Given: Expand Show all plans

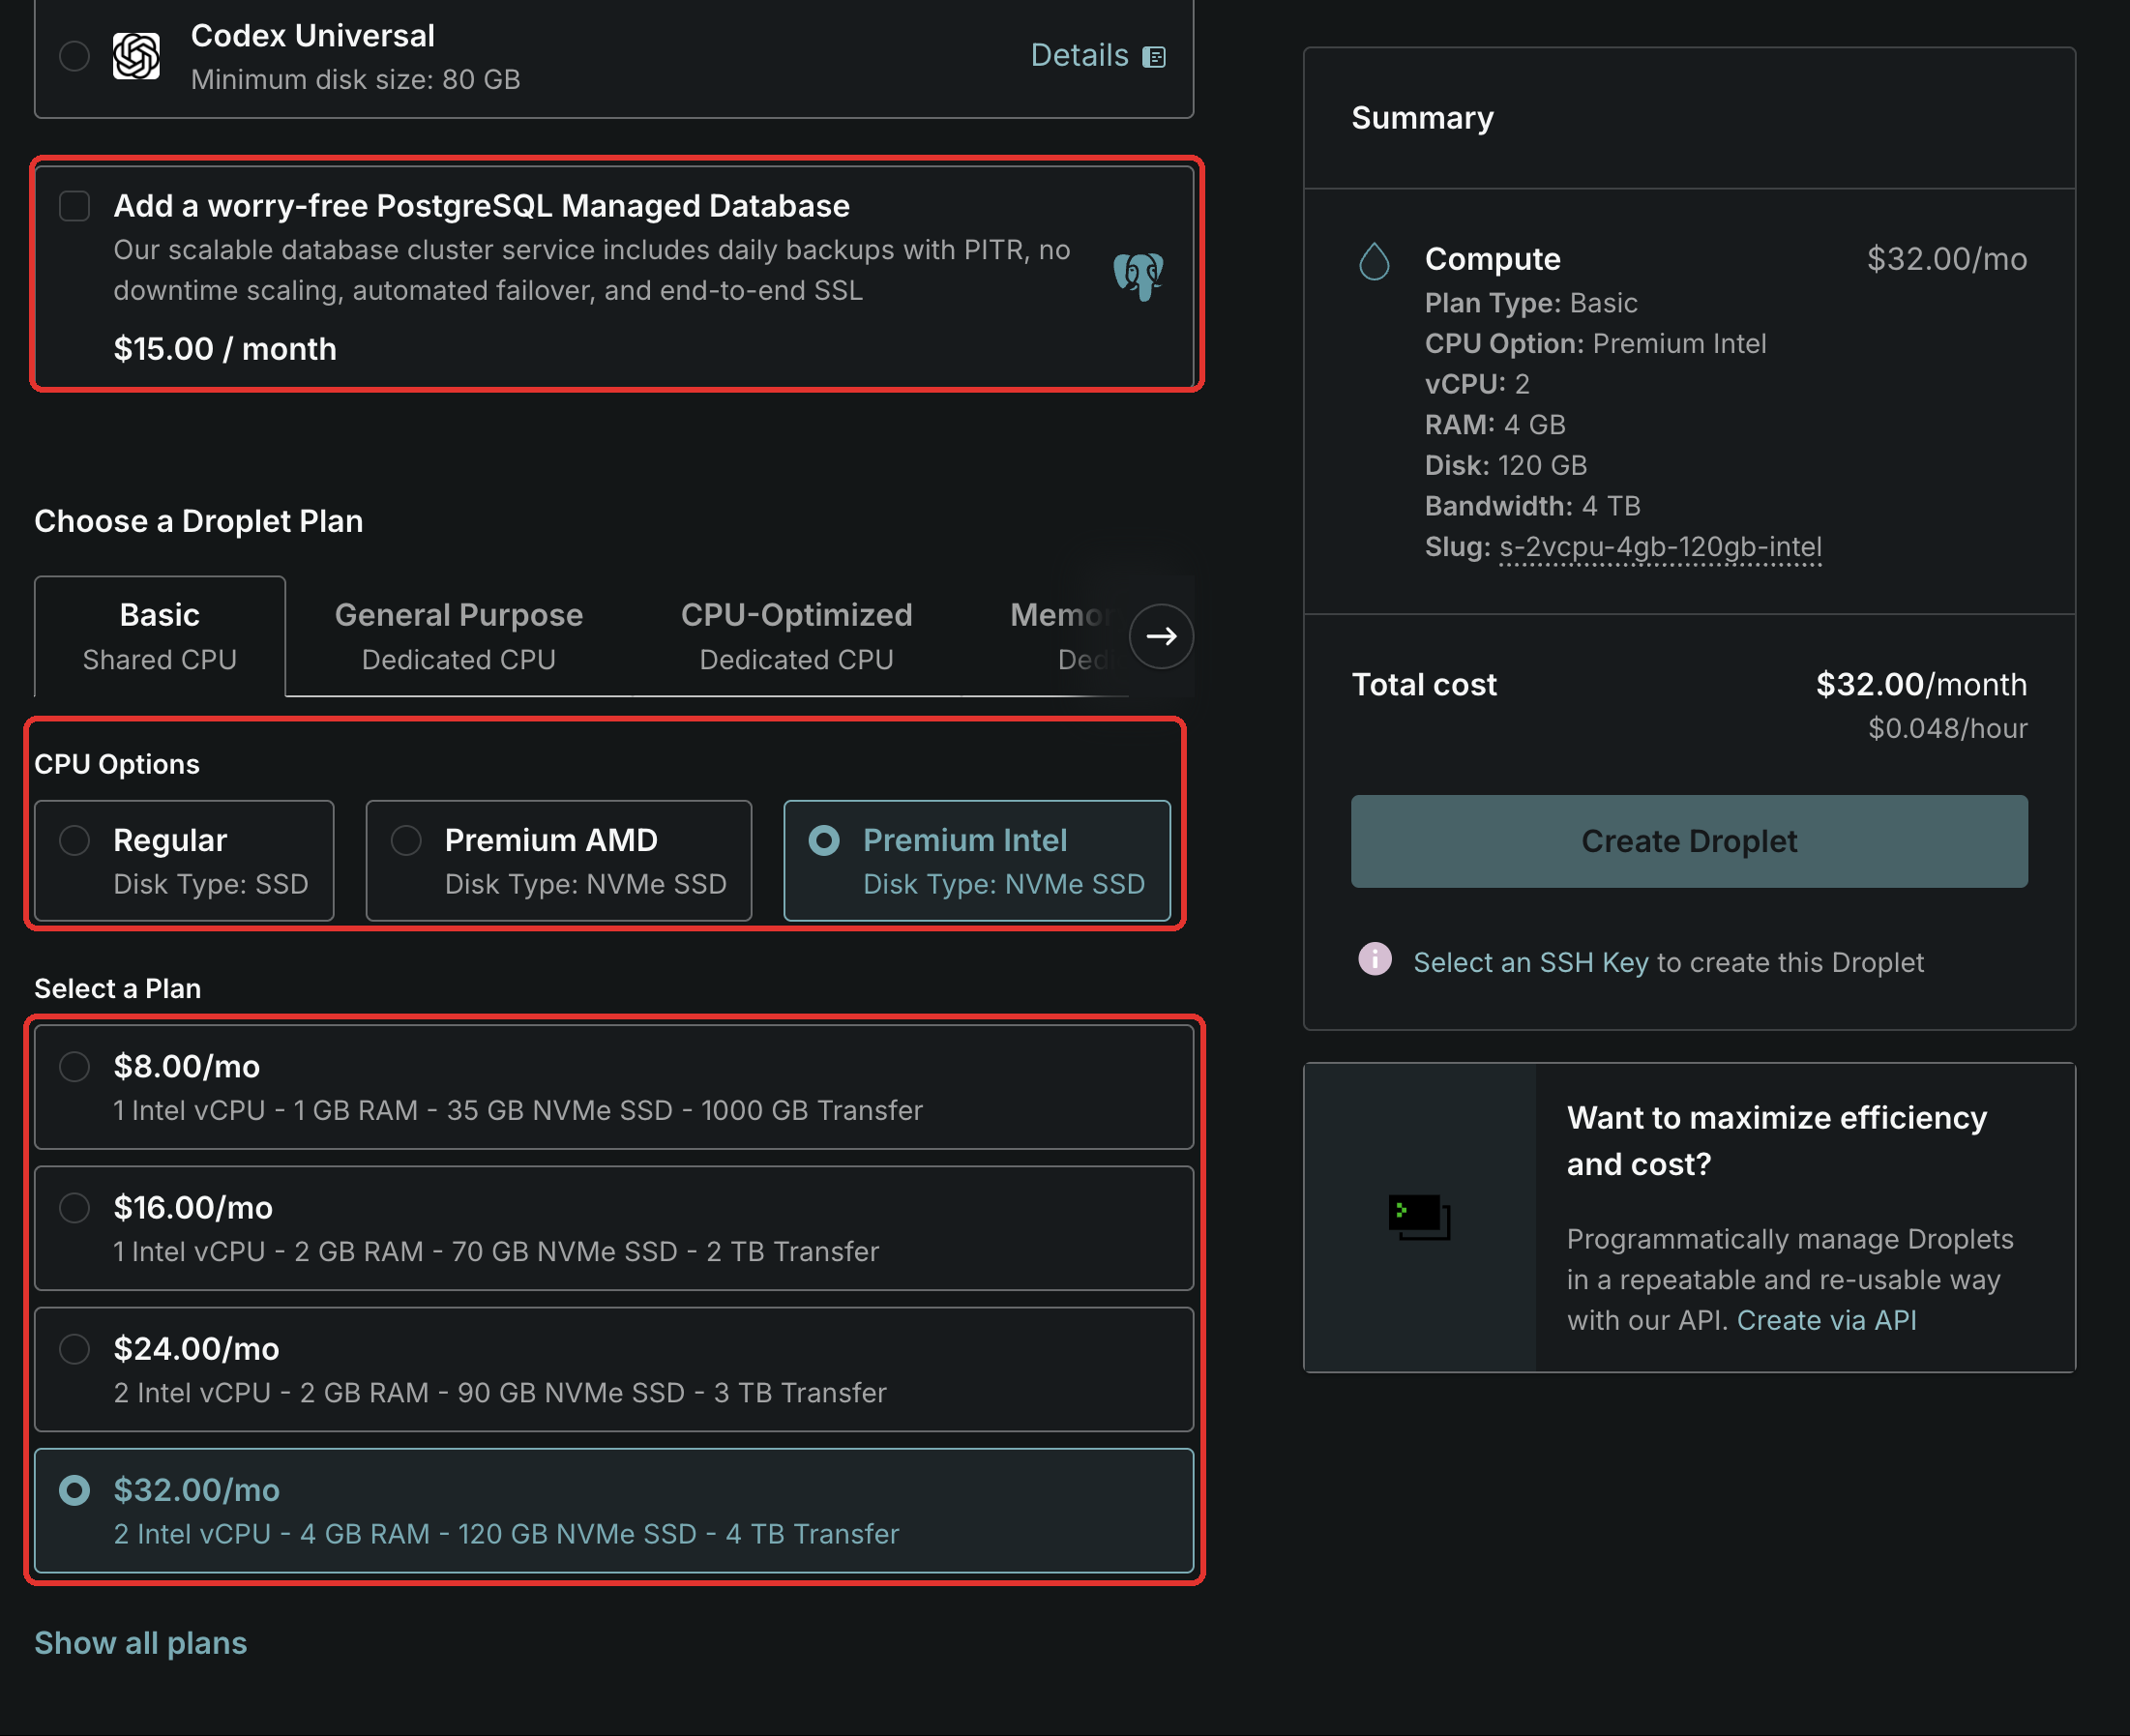Looking at the screenshot, I should 140,1643.
